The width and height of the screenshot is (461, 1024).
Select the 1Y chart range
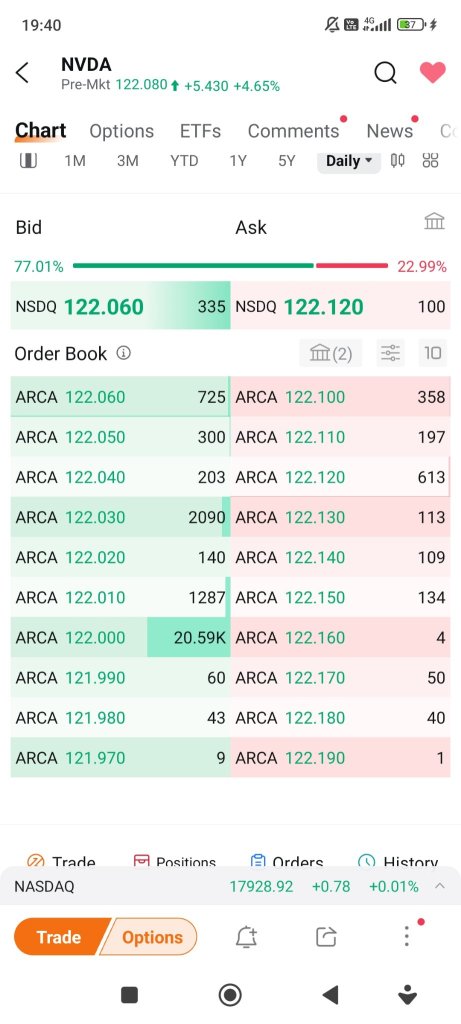(238, 161)
